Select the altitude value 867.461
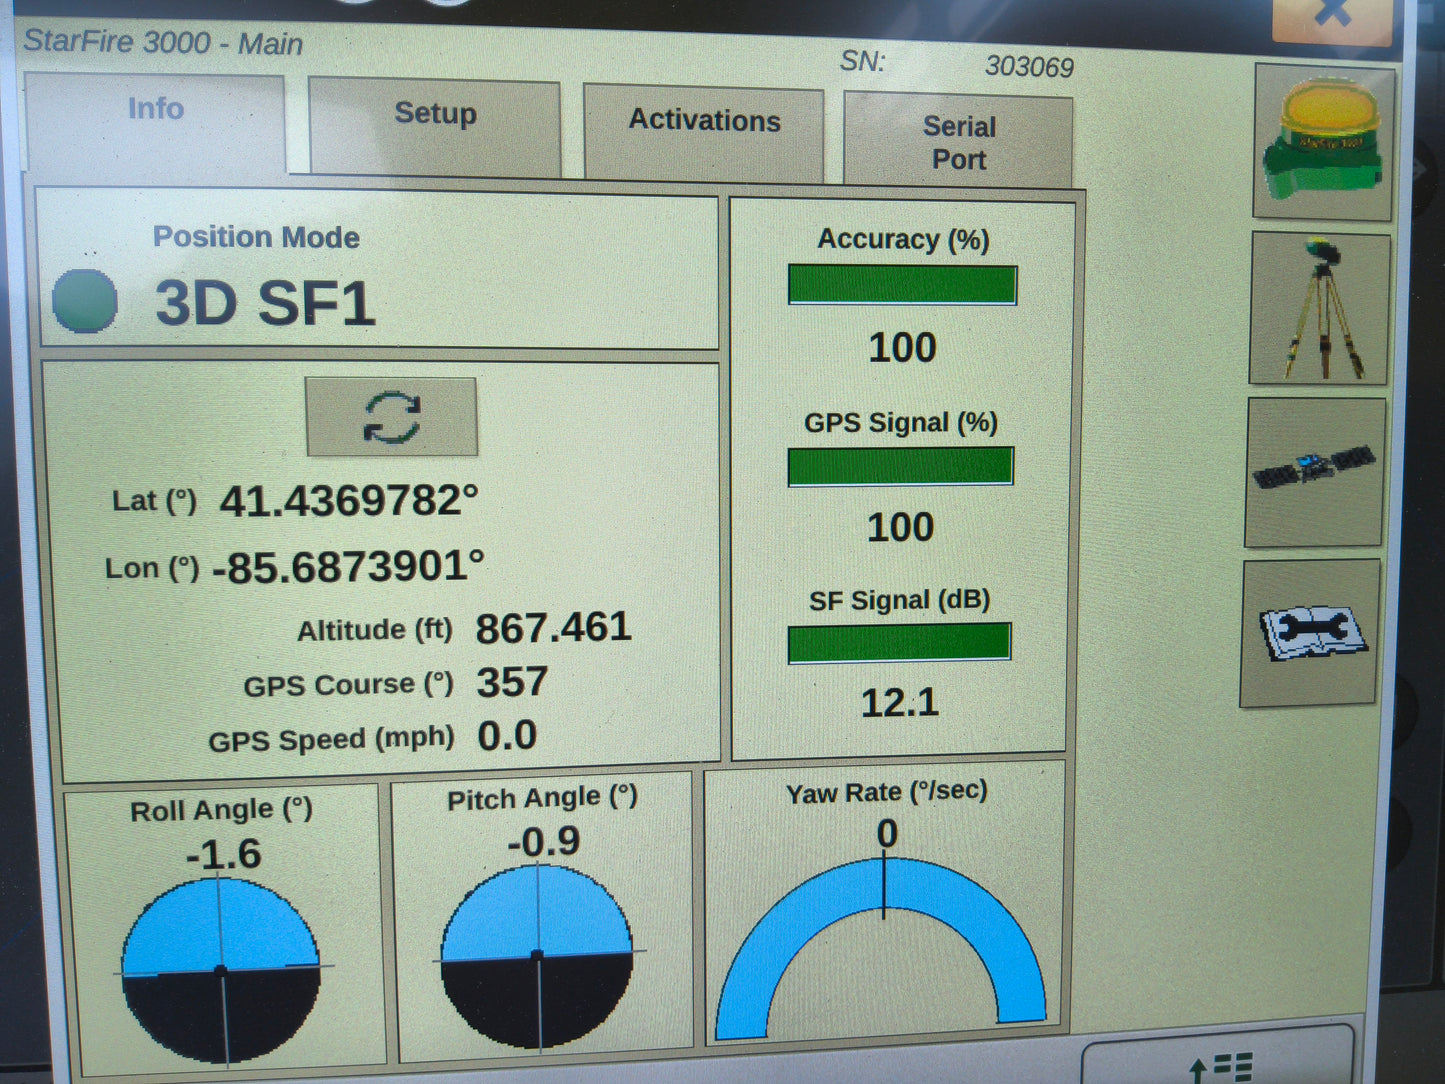The width and height of the screenshot is (1445, 1084). 553,628
